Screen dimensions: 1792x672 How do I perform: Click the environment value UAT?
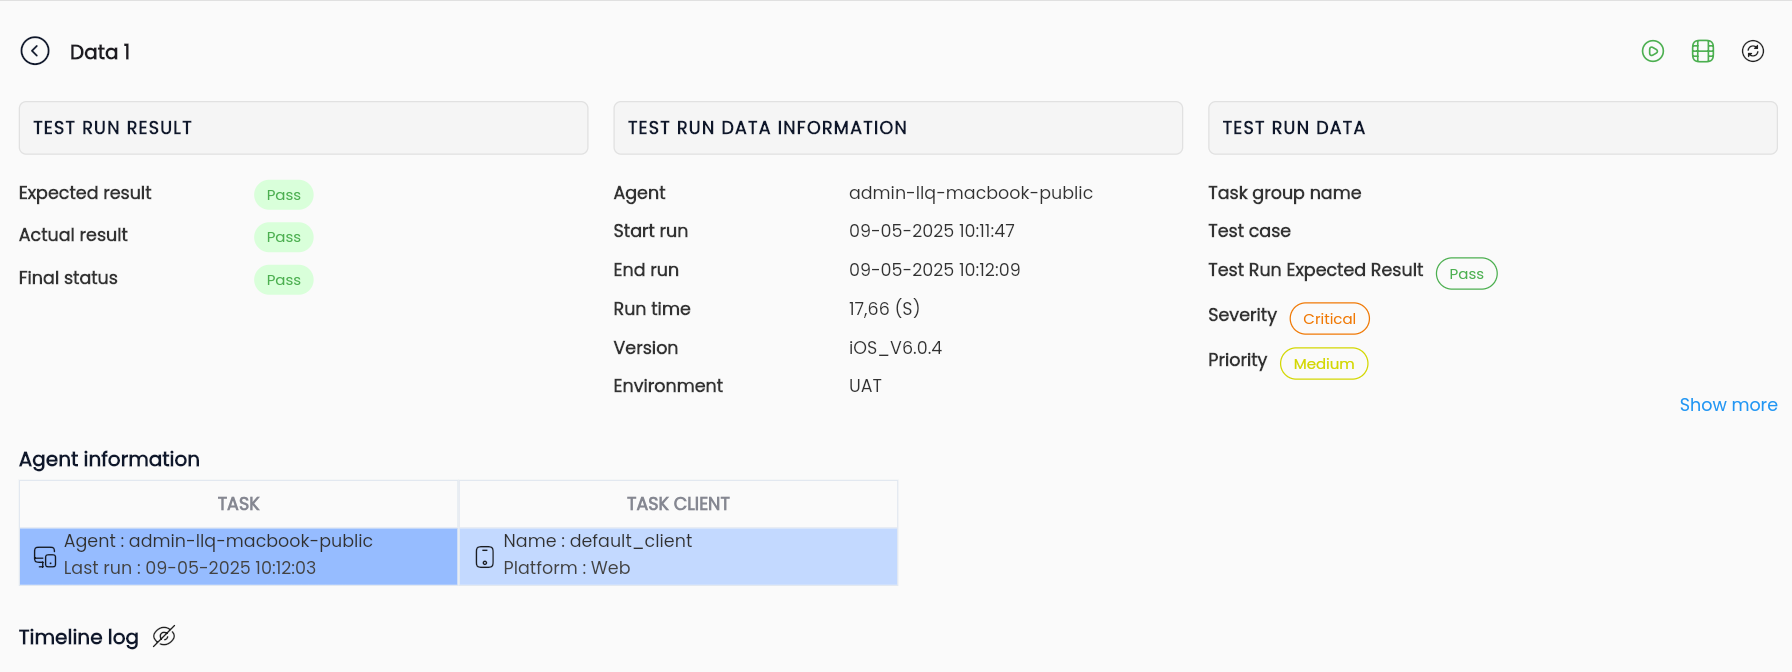(x=866, y=386)
